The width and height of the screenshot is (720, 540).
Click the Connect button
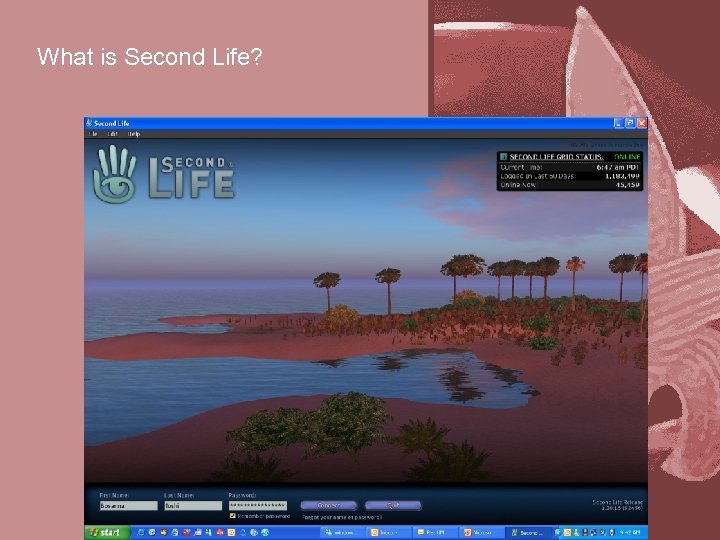329,506
